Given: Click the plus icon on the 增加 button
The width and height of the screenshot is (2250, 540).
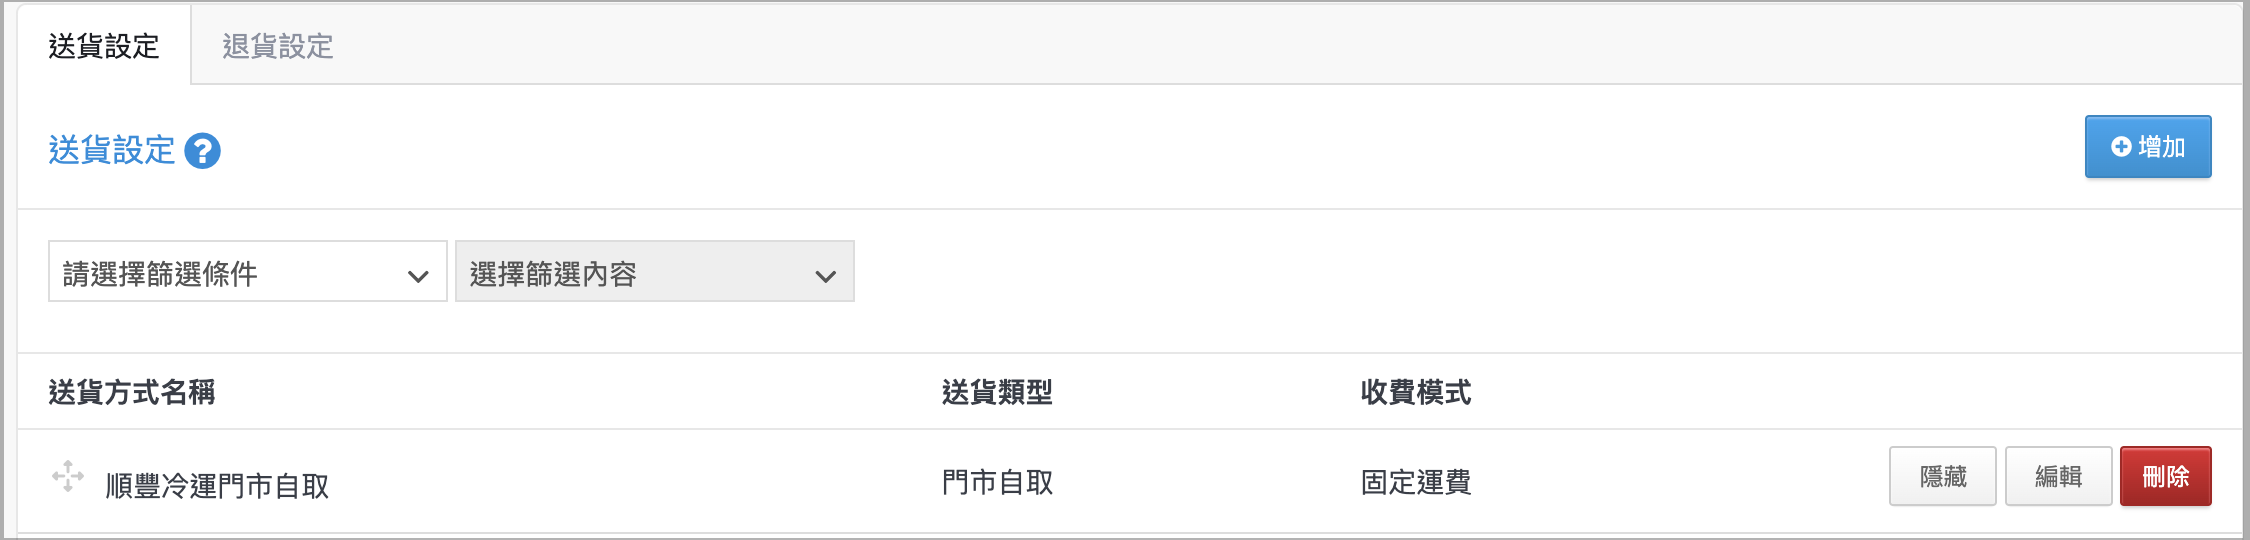Looking at the screenshot, I should 2120,147.
